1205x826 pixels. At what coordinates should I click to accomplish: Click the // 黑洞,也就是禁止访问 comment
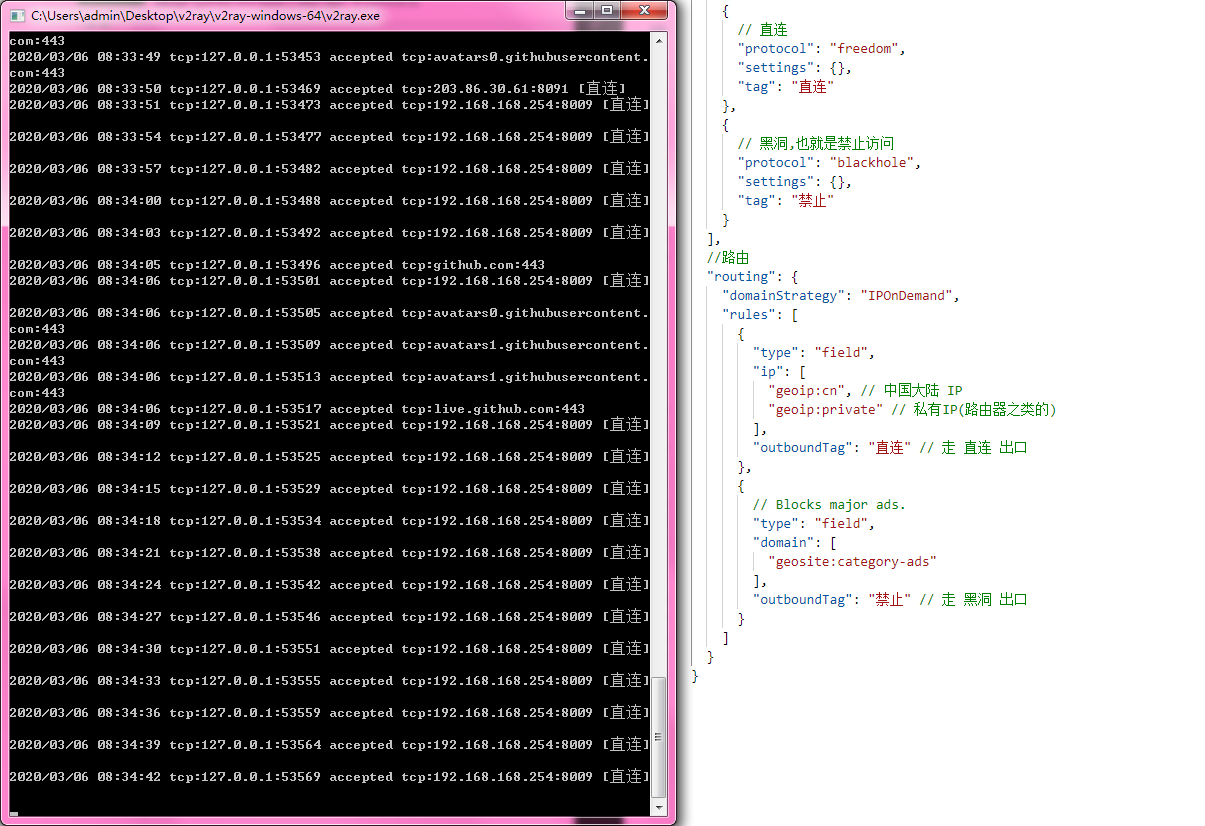[816, 143]
